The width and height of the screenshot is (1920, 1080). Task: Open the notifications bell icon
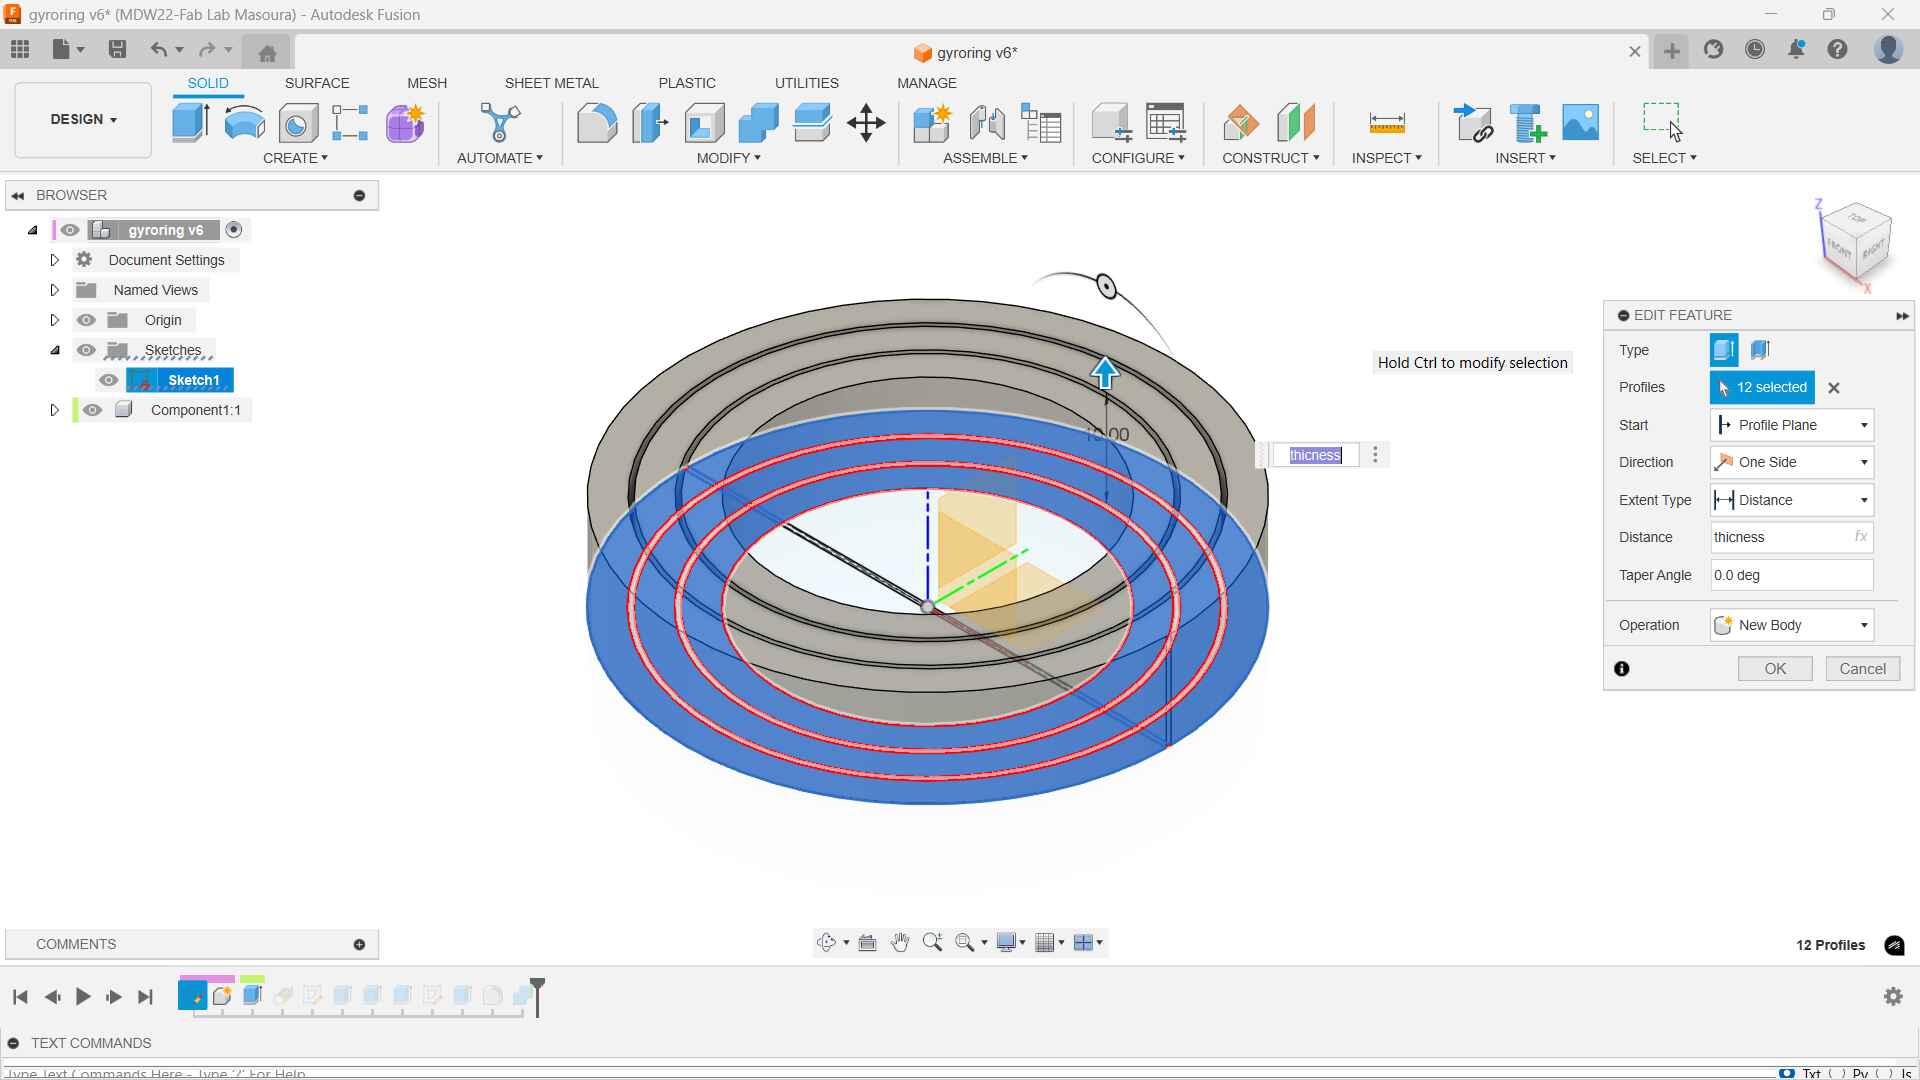pos(1796,49)
